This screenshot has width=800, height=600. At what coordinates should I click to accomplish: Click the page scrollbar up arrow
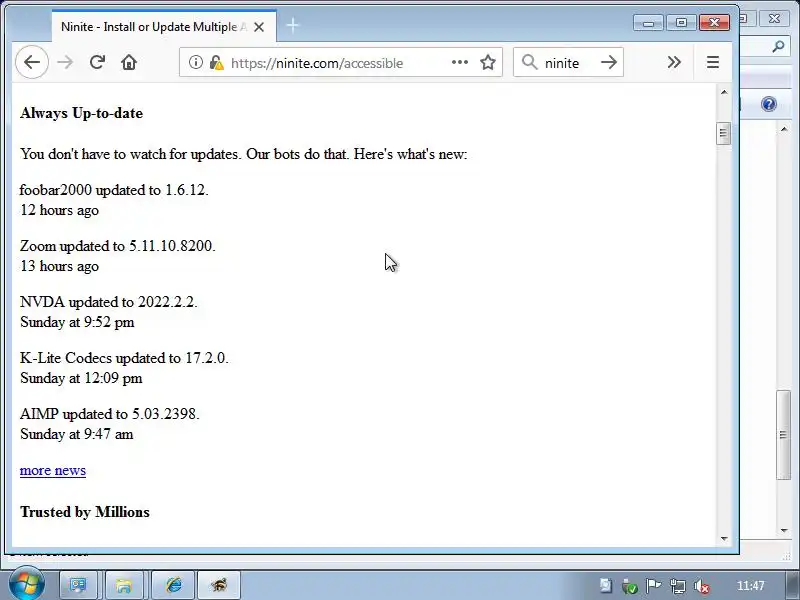[x=723, y=92]
